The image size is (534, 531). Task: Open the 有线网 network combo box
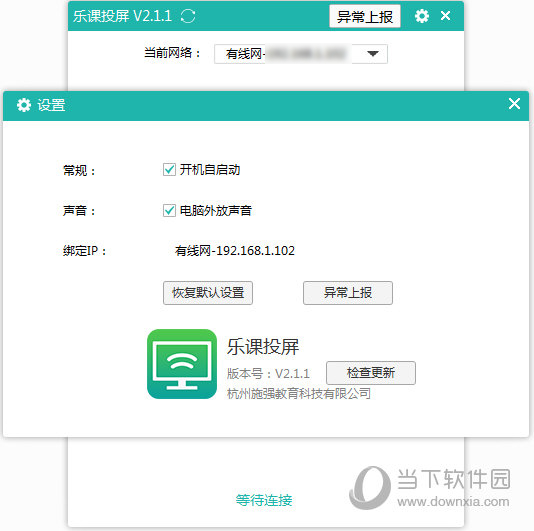point(301,54)
